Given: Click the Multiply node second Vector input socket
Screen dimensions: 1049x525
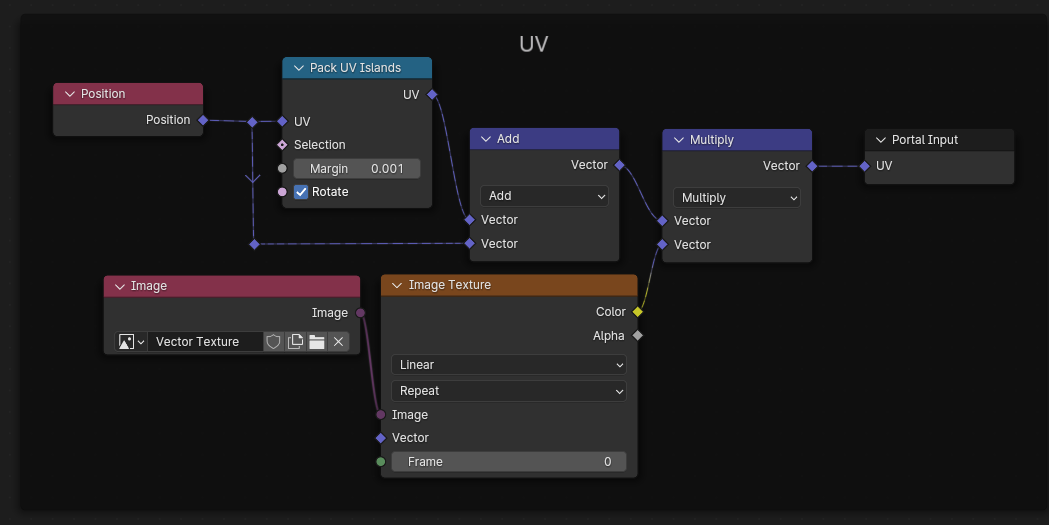Looking at the screenshot, I should pyautogui.click(x=662, y=245).
